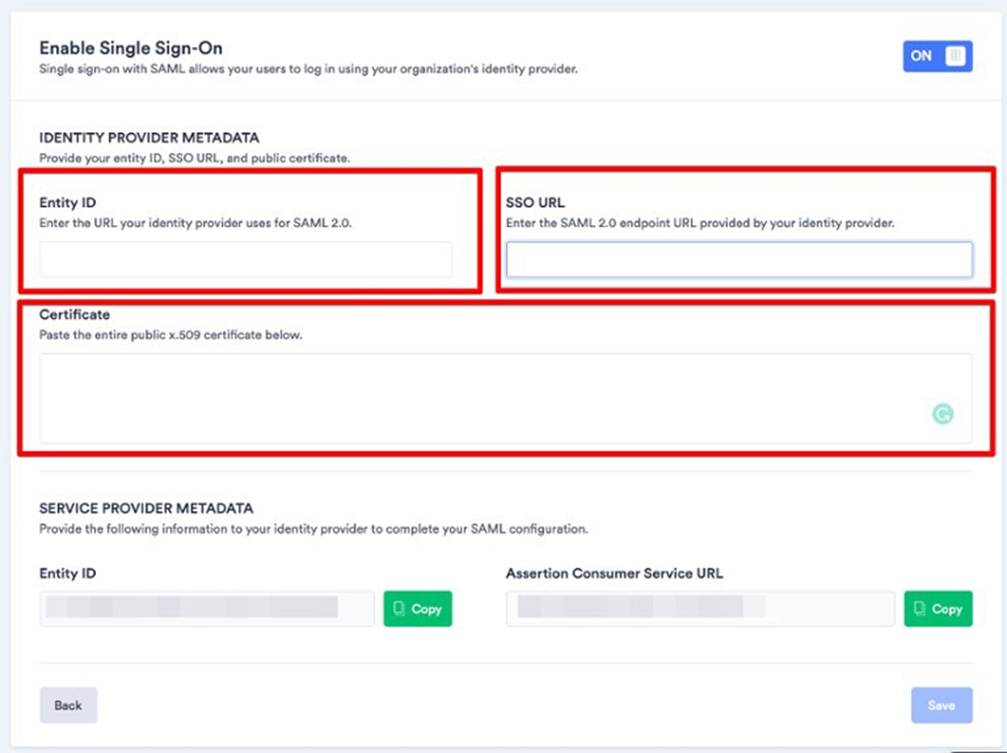Screen dimensions: 1007x753
Task: Click the Certificate label
Action: 74,315
